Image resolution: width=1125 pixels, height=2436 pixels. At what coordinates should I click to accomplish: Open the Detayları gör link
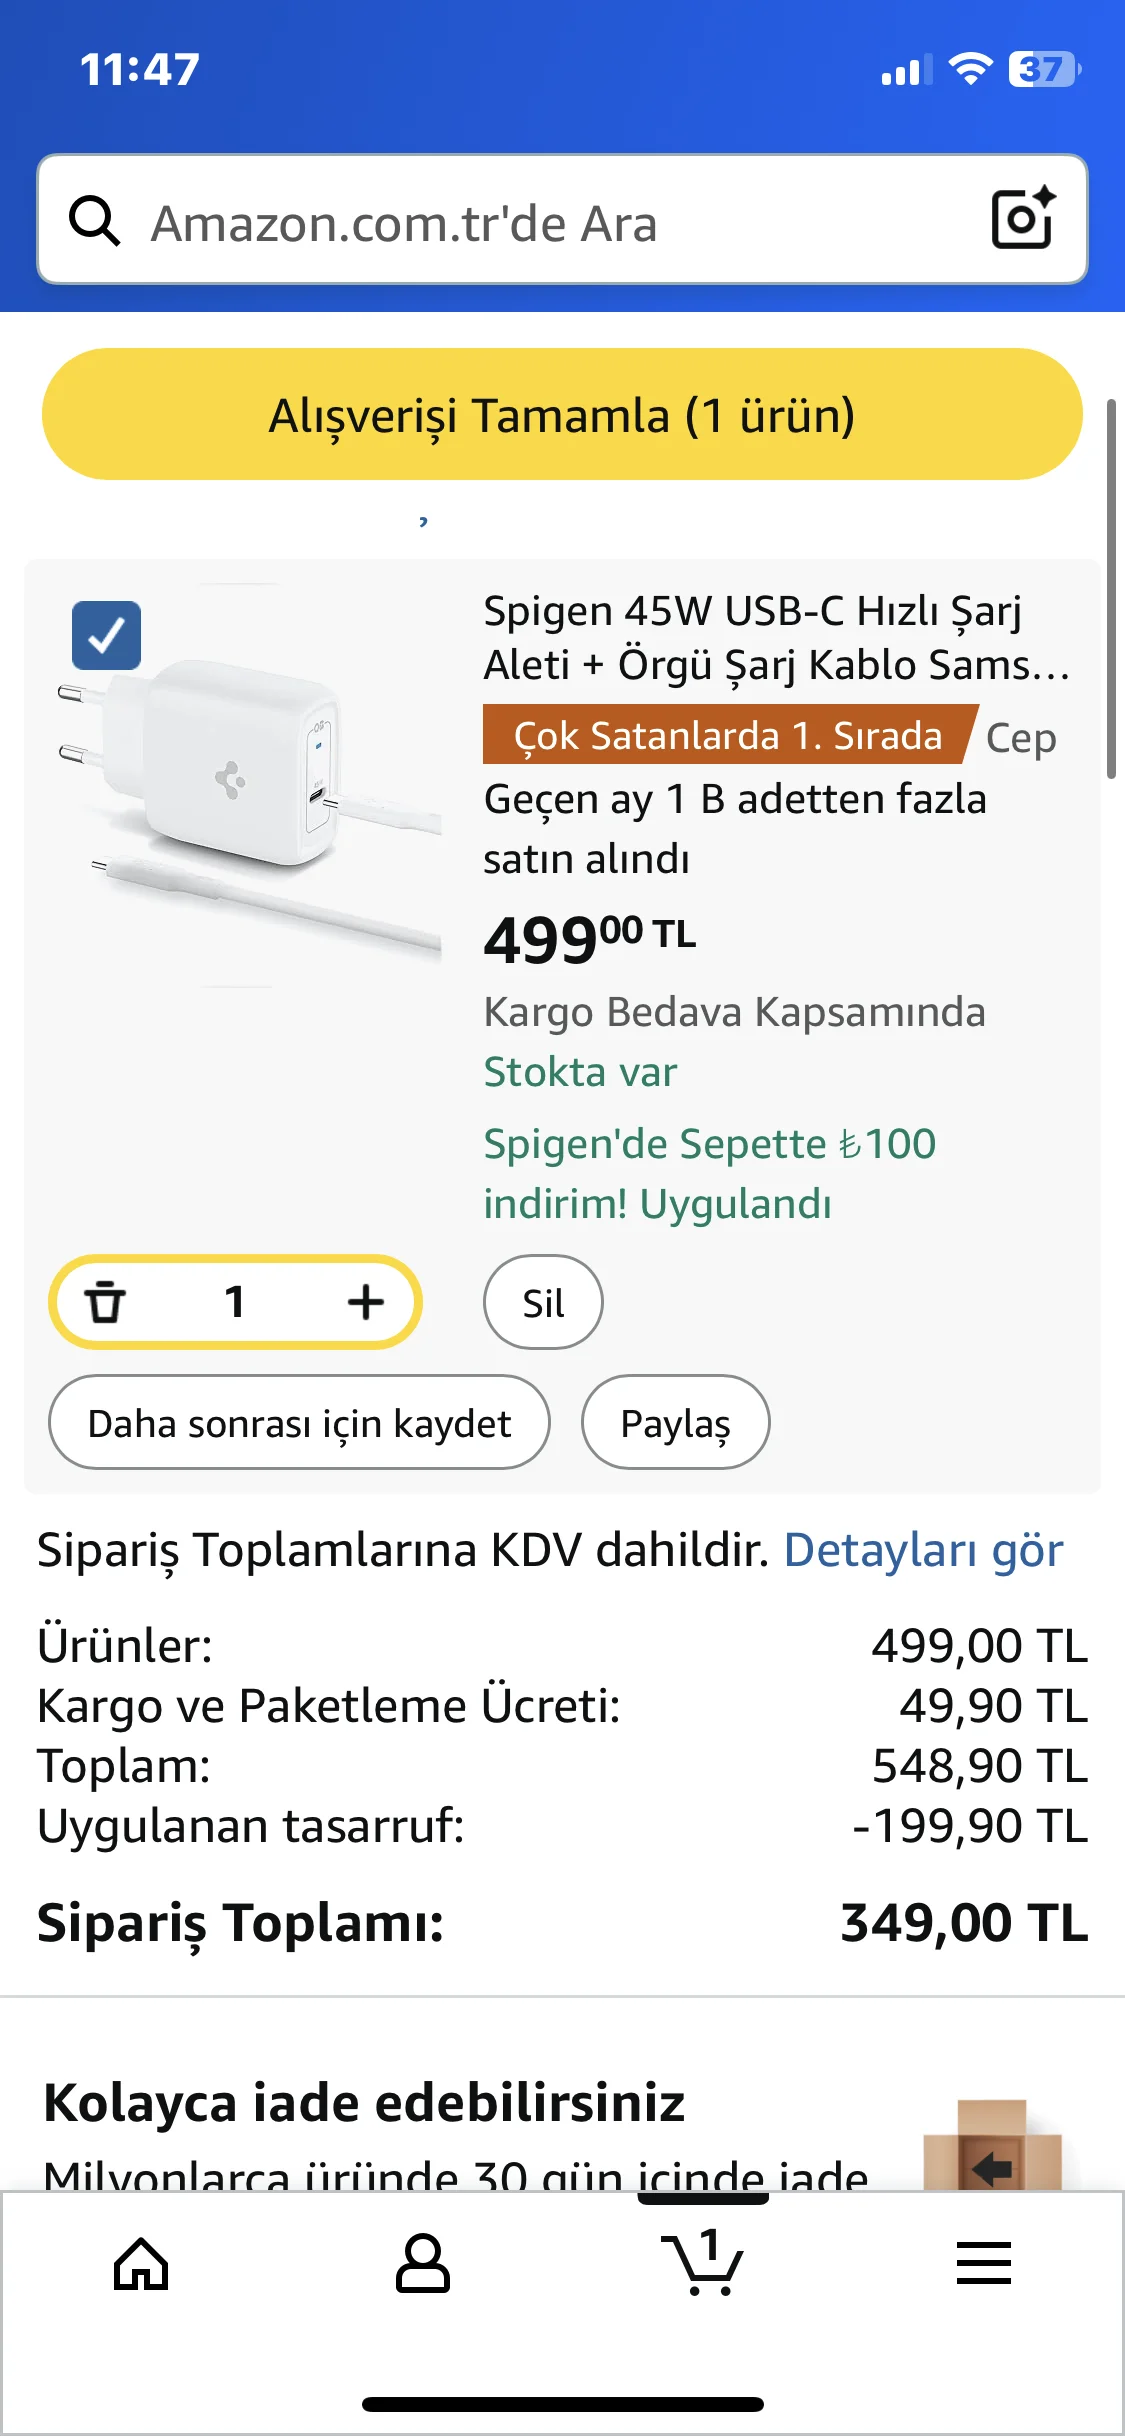923,1551
